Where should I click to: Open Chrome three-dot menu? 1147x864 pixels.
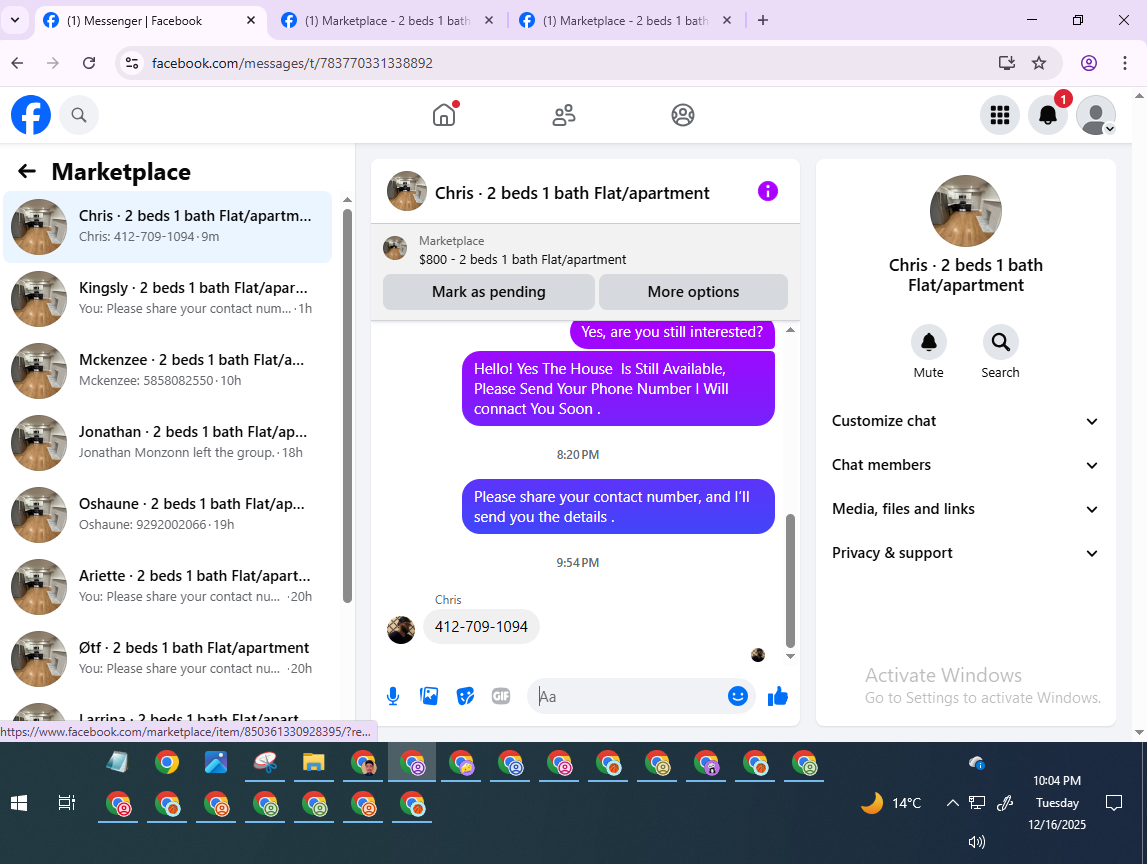pos(1125,63)
